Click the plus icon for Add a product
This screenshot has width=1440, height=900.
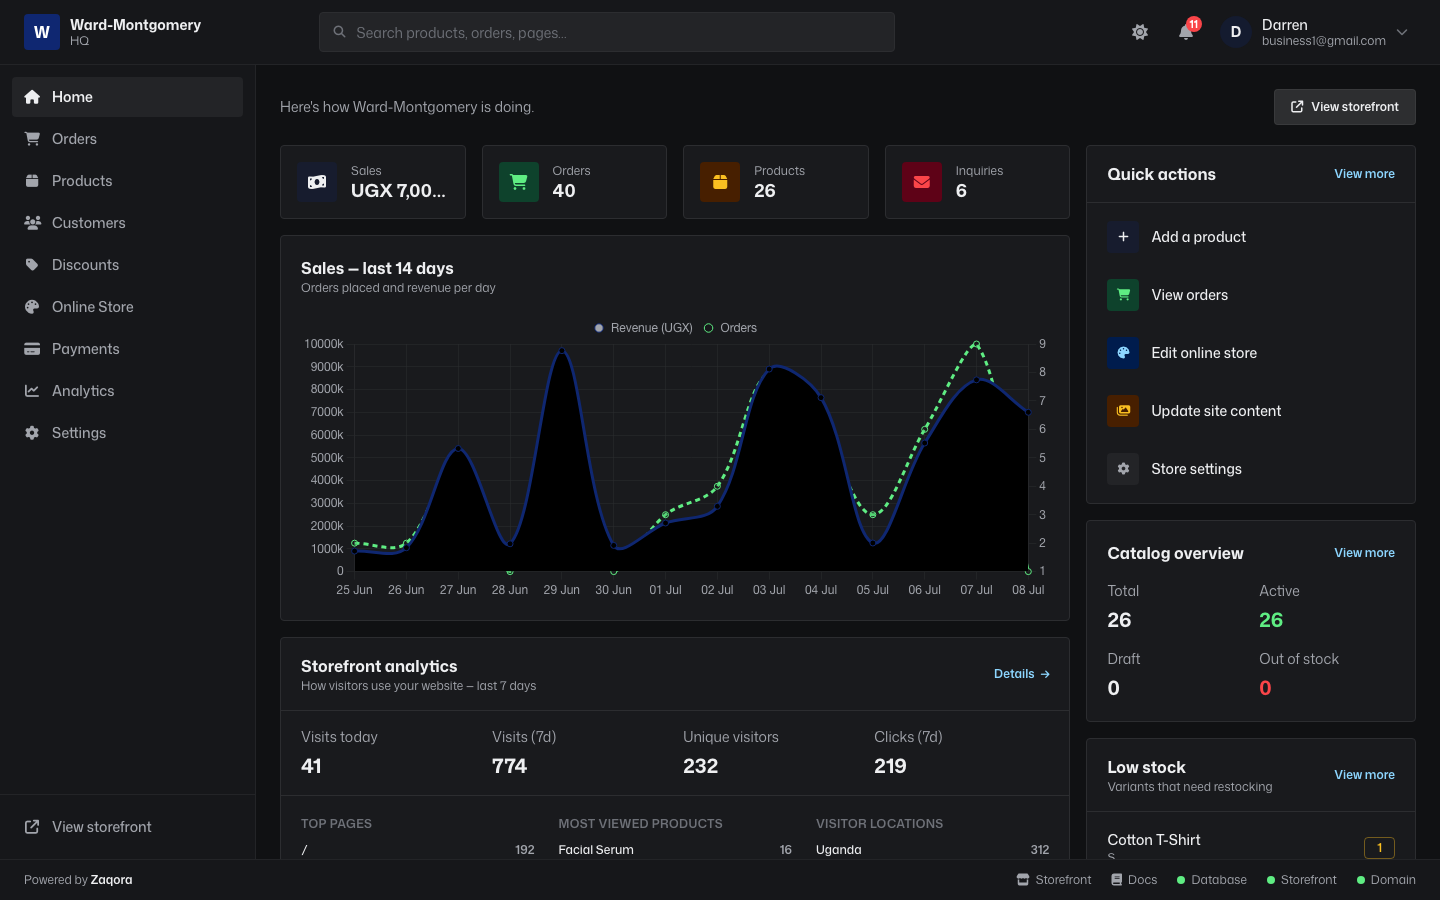pyautogui.click(x=1123, y=237)
